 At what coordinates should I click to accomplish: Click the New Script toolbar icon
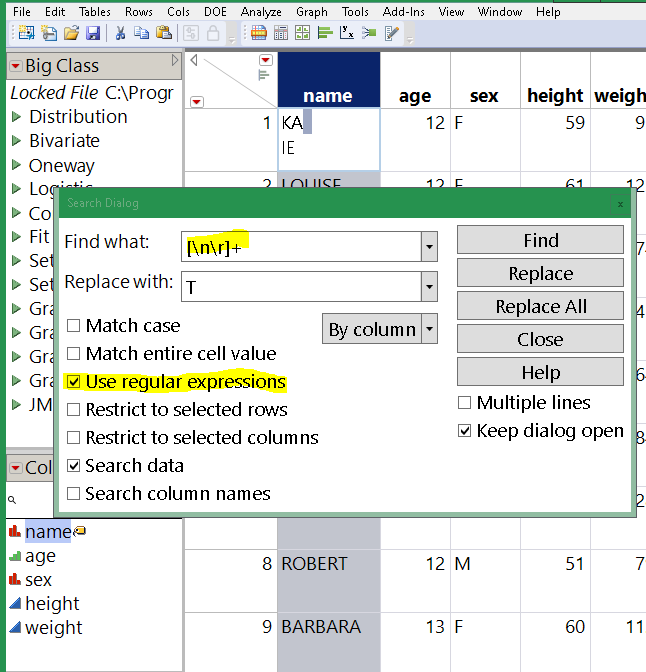49,33
